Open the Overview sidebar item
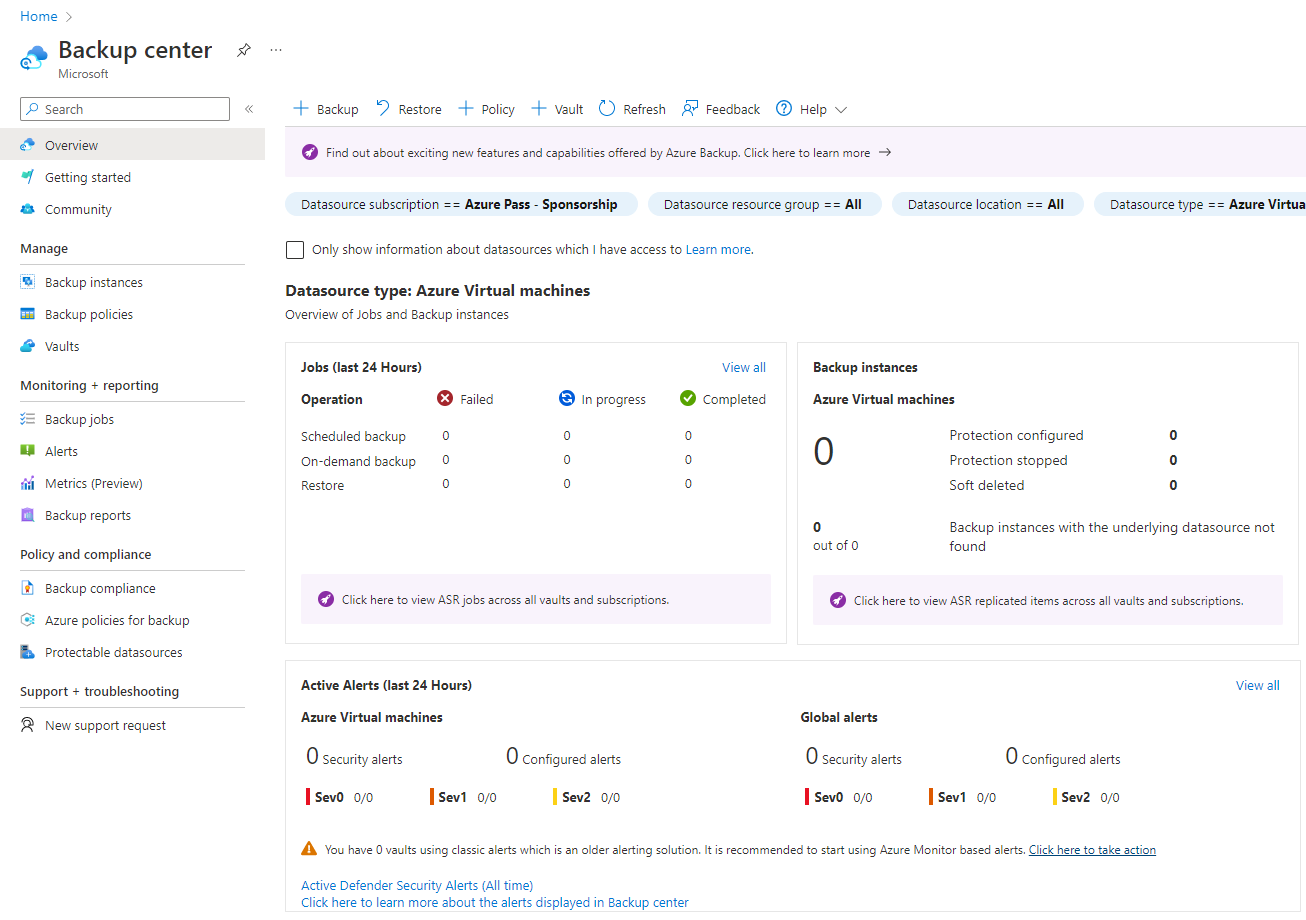 point(132,145)
